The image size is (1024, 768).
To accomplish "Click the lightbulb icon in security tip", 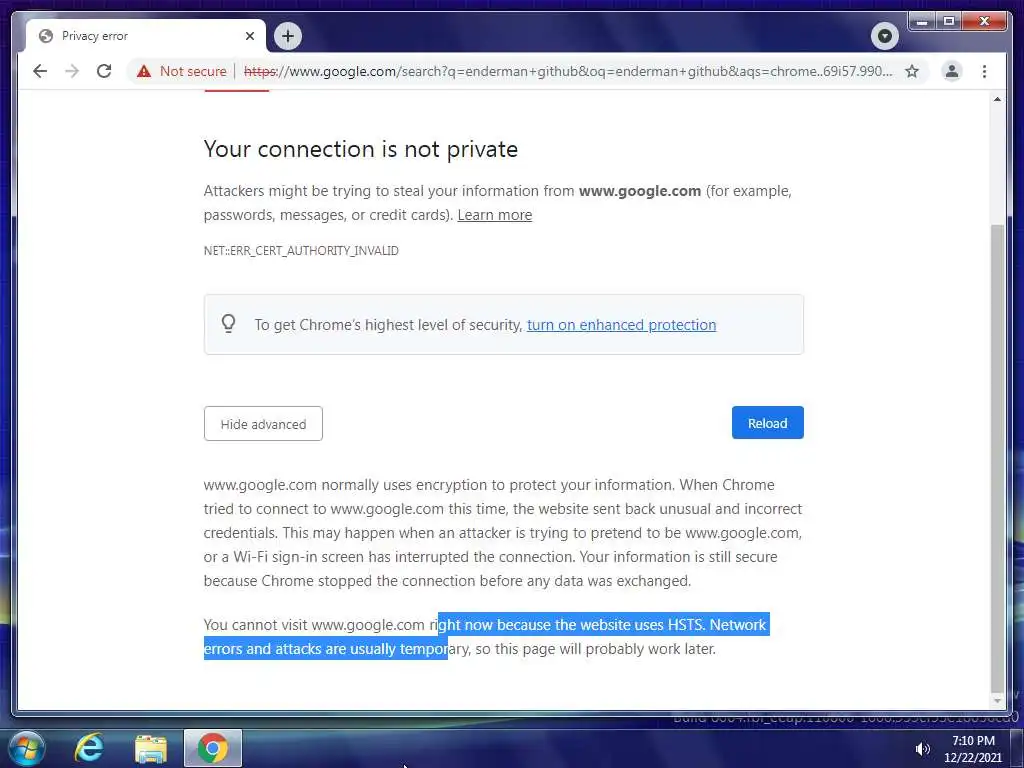I will pyautogui.click(x=228, y=324).
